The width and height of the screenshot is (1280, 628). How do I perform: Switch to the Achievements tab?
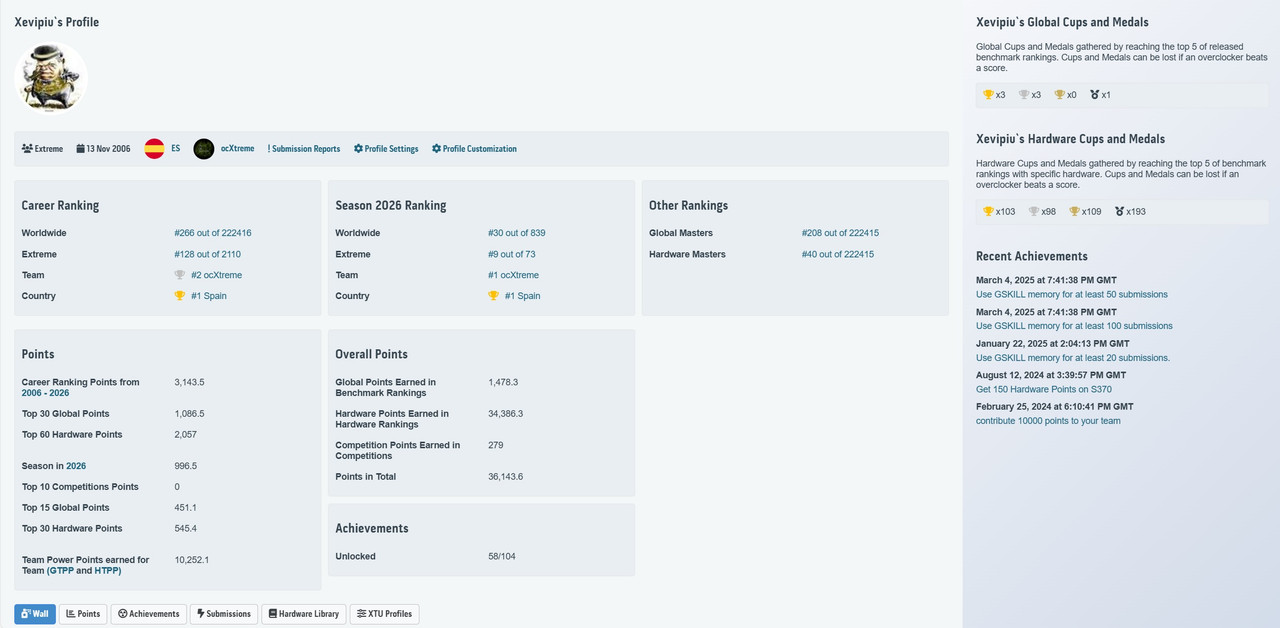149,614
